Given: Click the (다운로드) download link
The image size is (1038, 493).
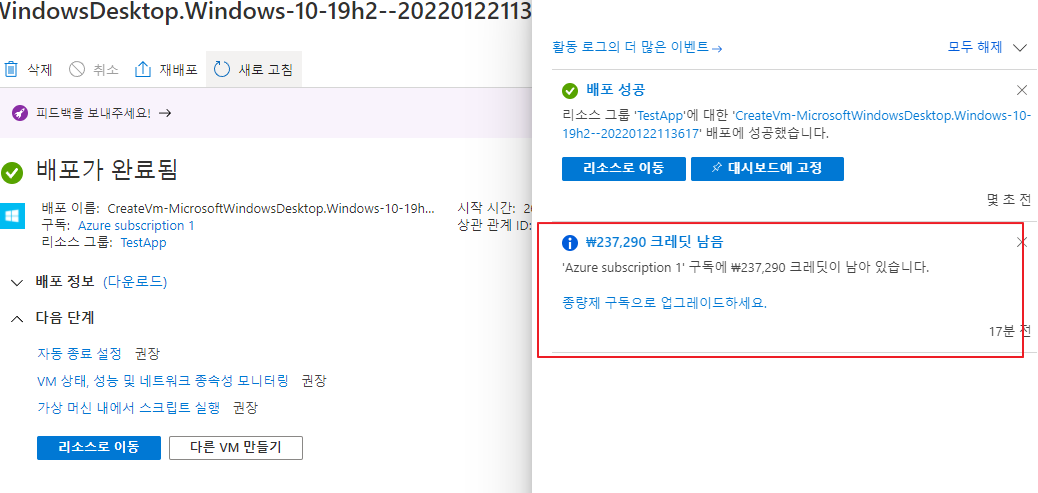Looking at the screenshot, I should coord(135,283).
